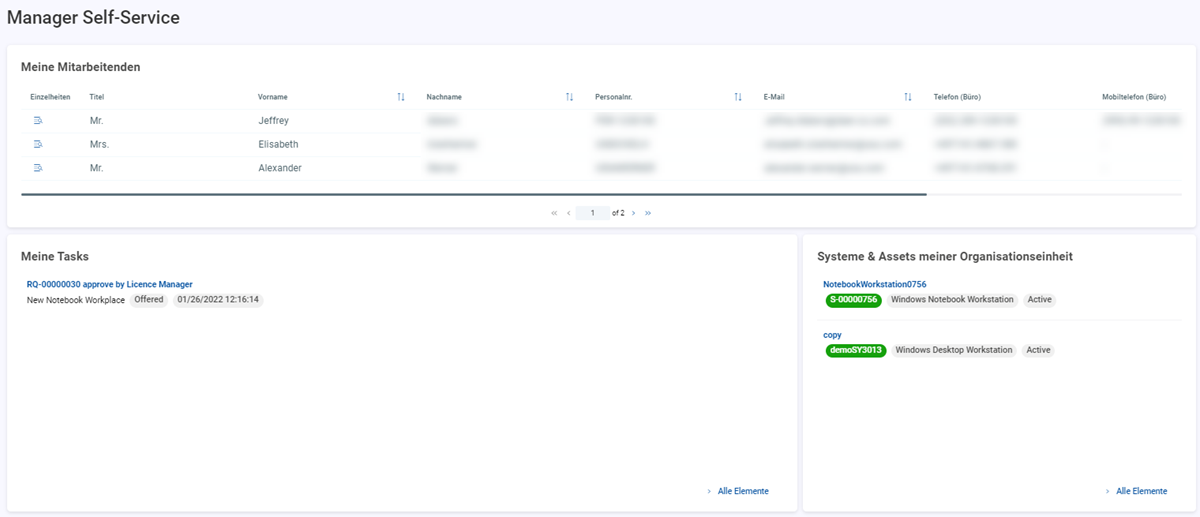Image resolution: width=1200 pixels, height=517 pixels.
Task: Click Active tag of NotebookWorkstation0756
Action: pyautogui.click(x=1040, y=300)
